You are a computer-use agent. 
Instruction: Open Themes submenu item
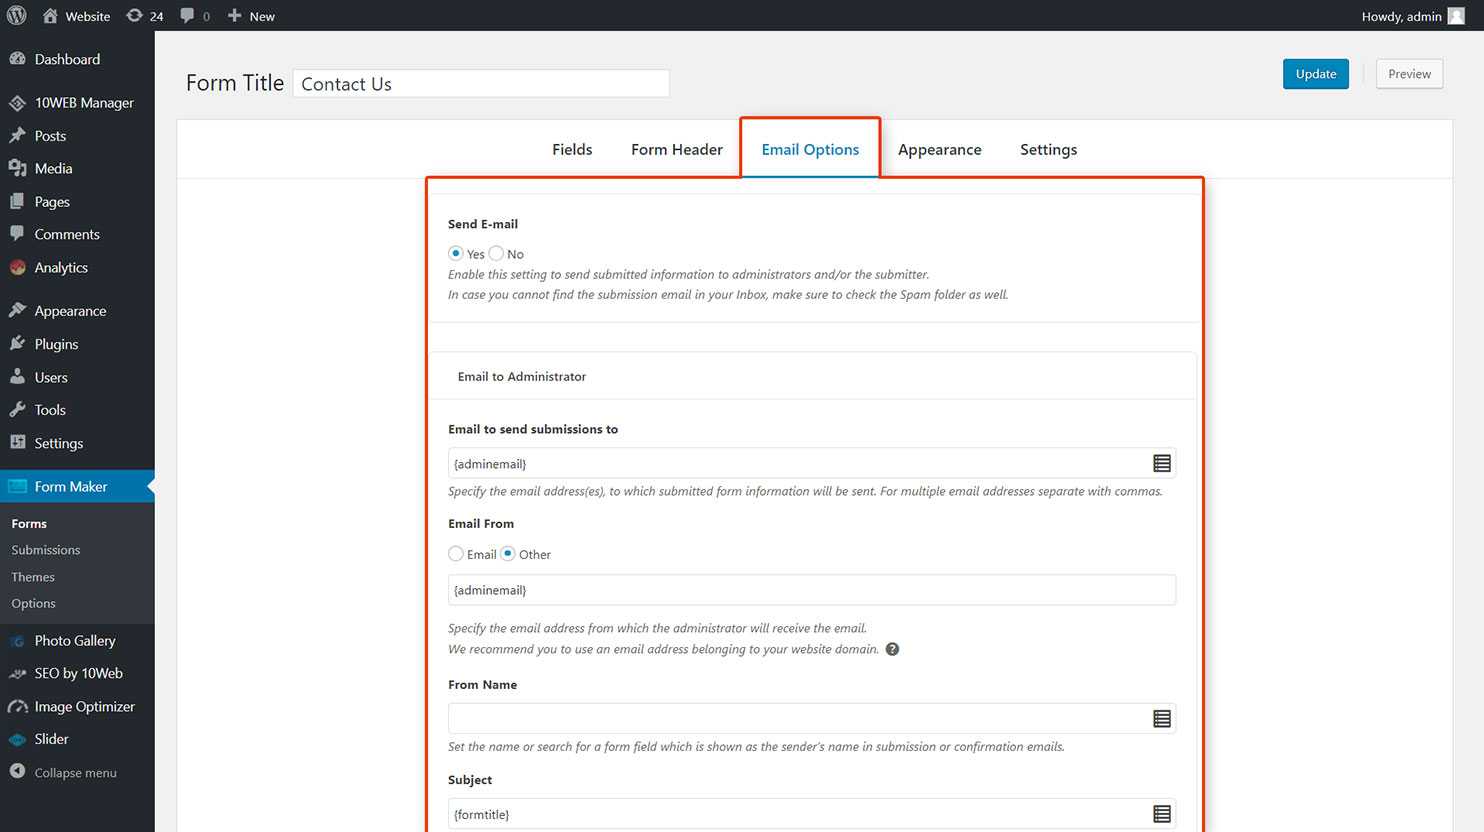[33, 577]
